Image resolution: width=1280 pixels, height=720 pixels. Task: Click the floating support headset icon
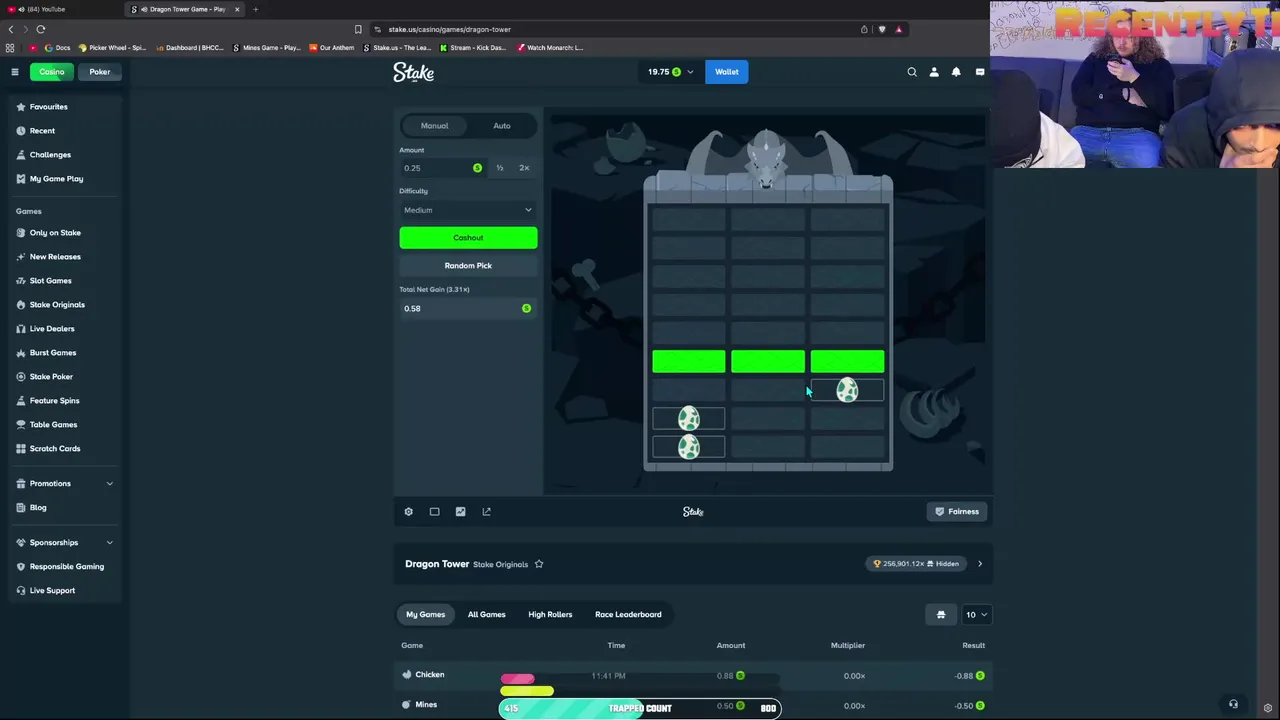click(1233, 704)
